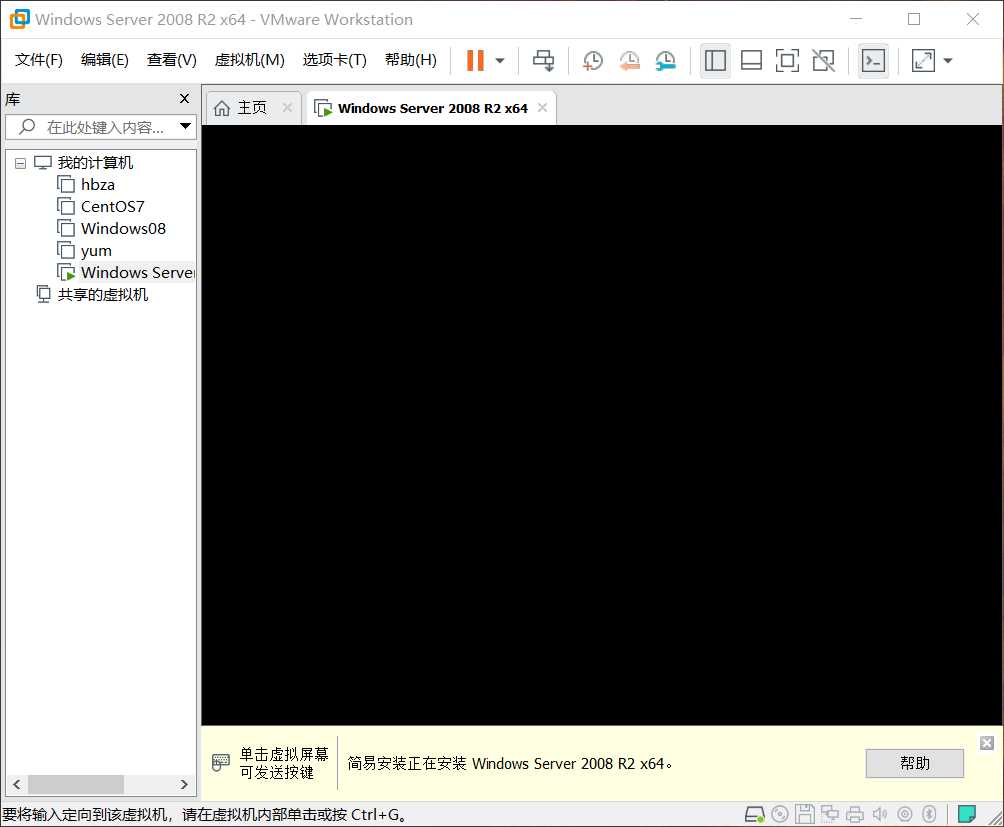Open the snapshot manager

point(666,61)
